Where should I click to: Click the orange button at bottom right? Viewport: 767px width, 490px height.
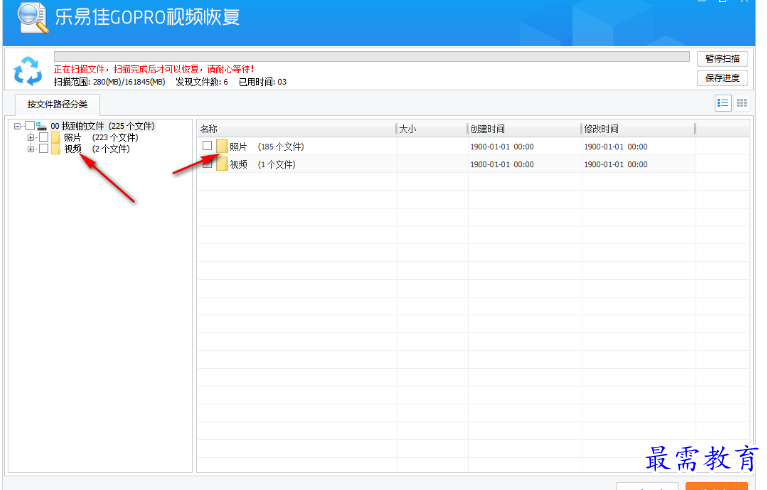717,486
